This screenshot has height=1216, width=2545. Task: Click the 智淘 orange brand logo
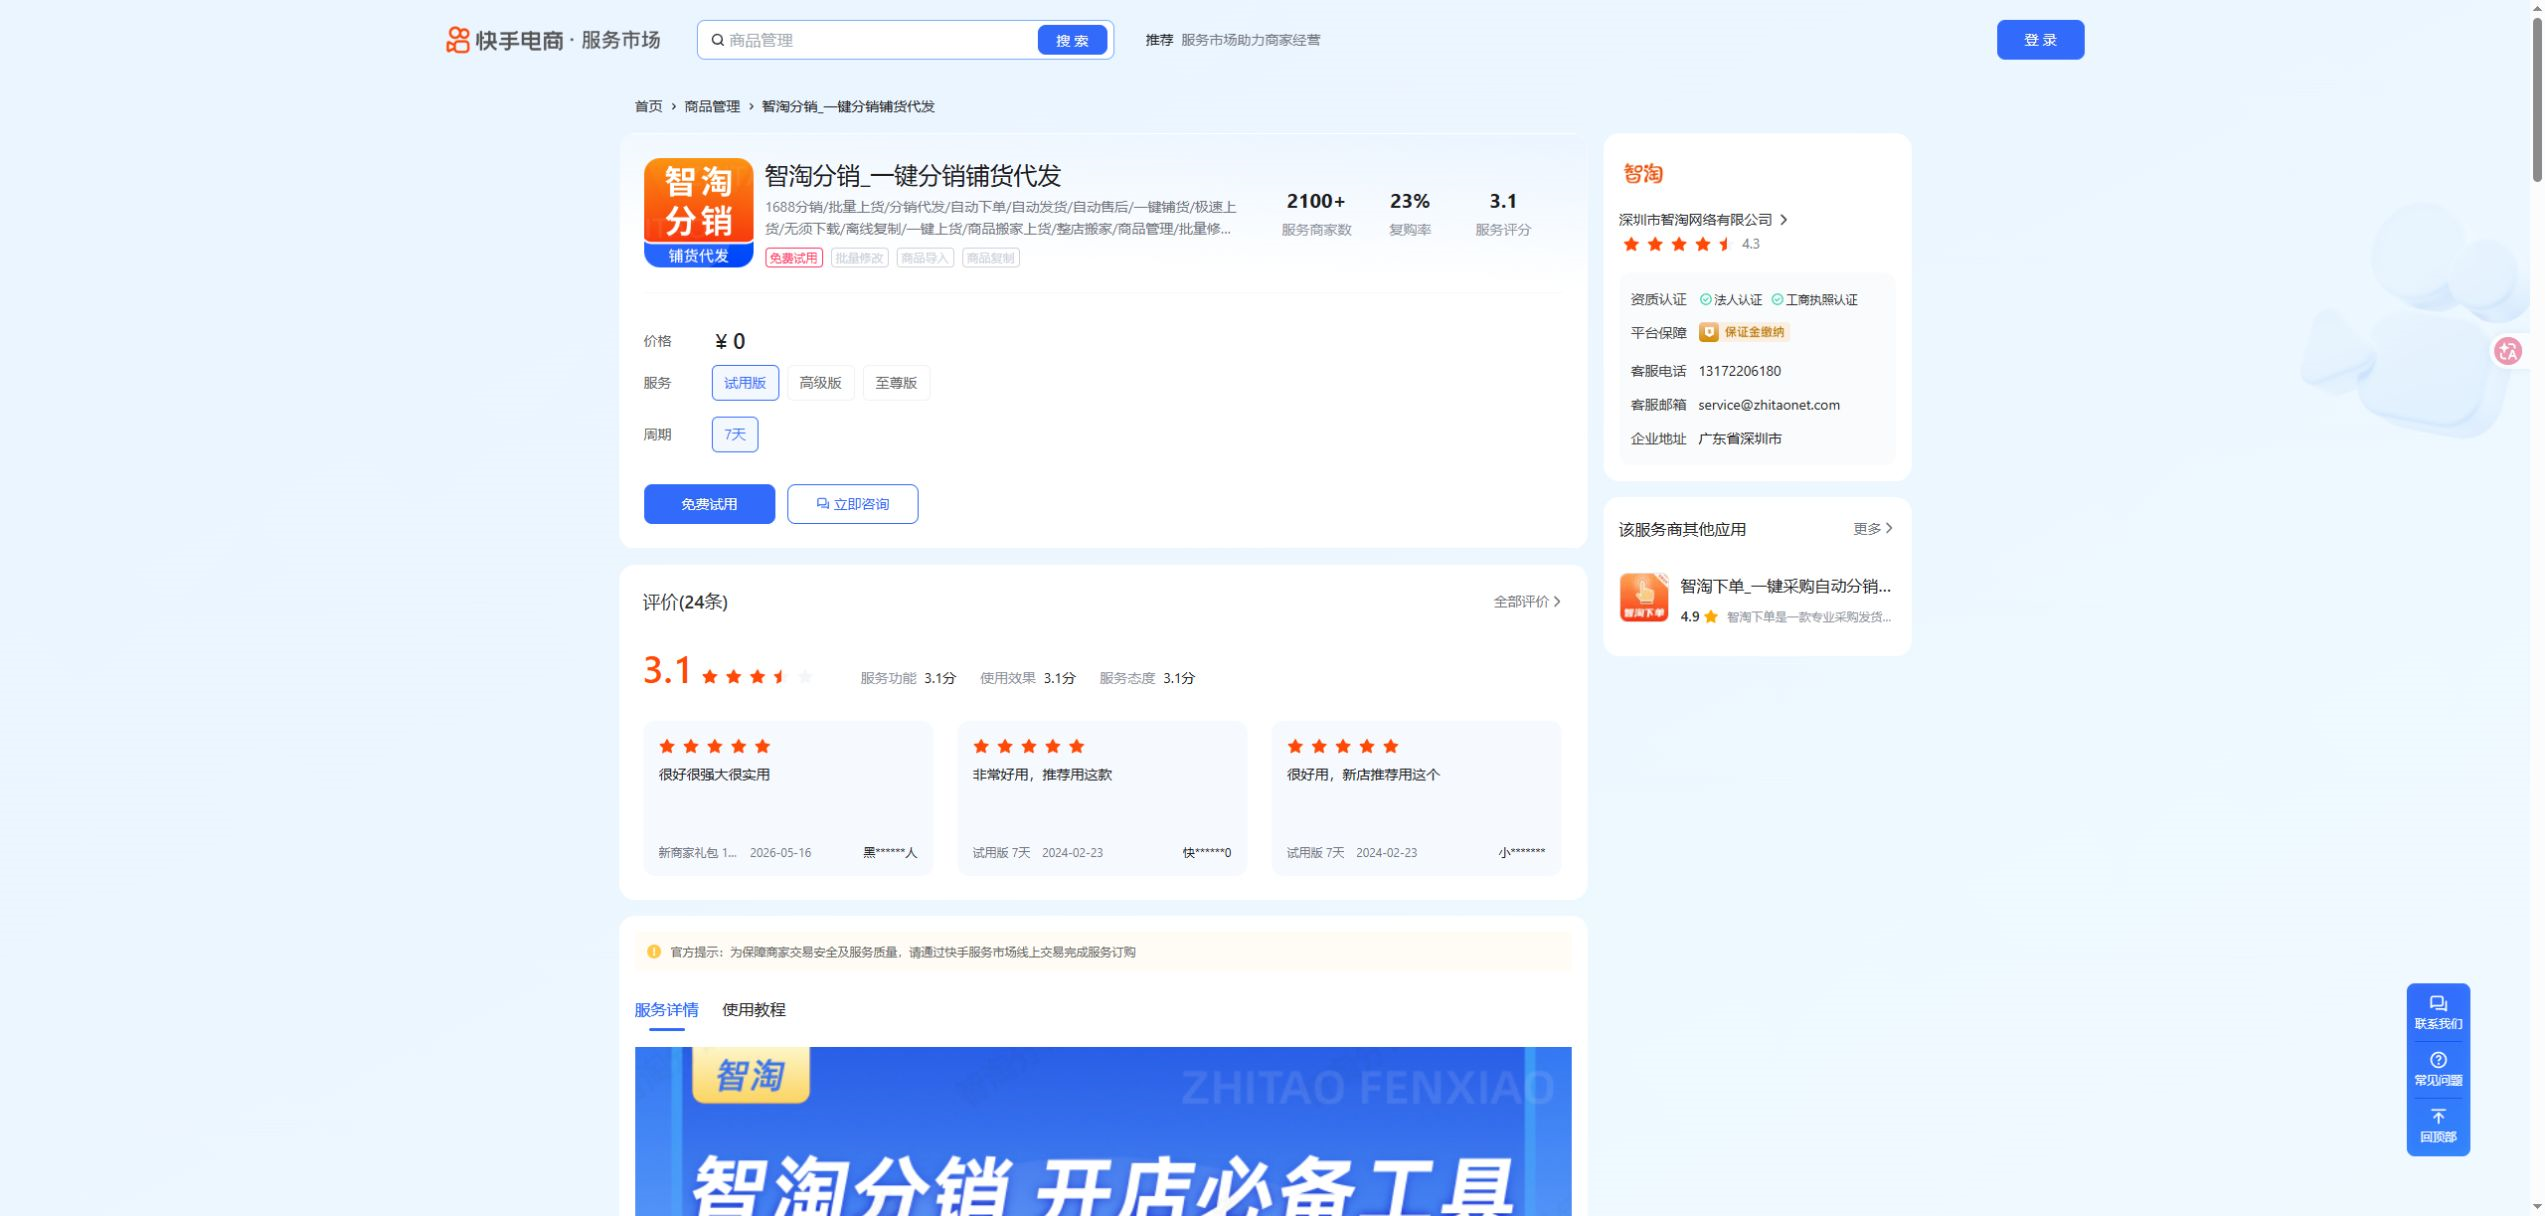1642,173
